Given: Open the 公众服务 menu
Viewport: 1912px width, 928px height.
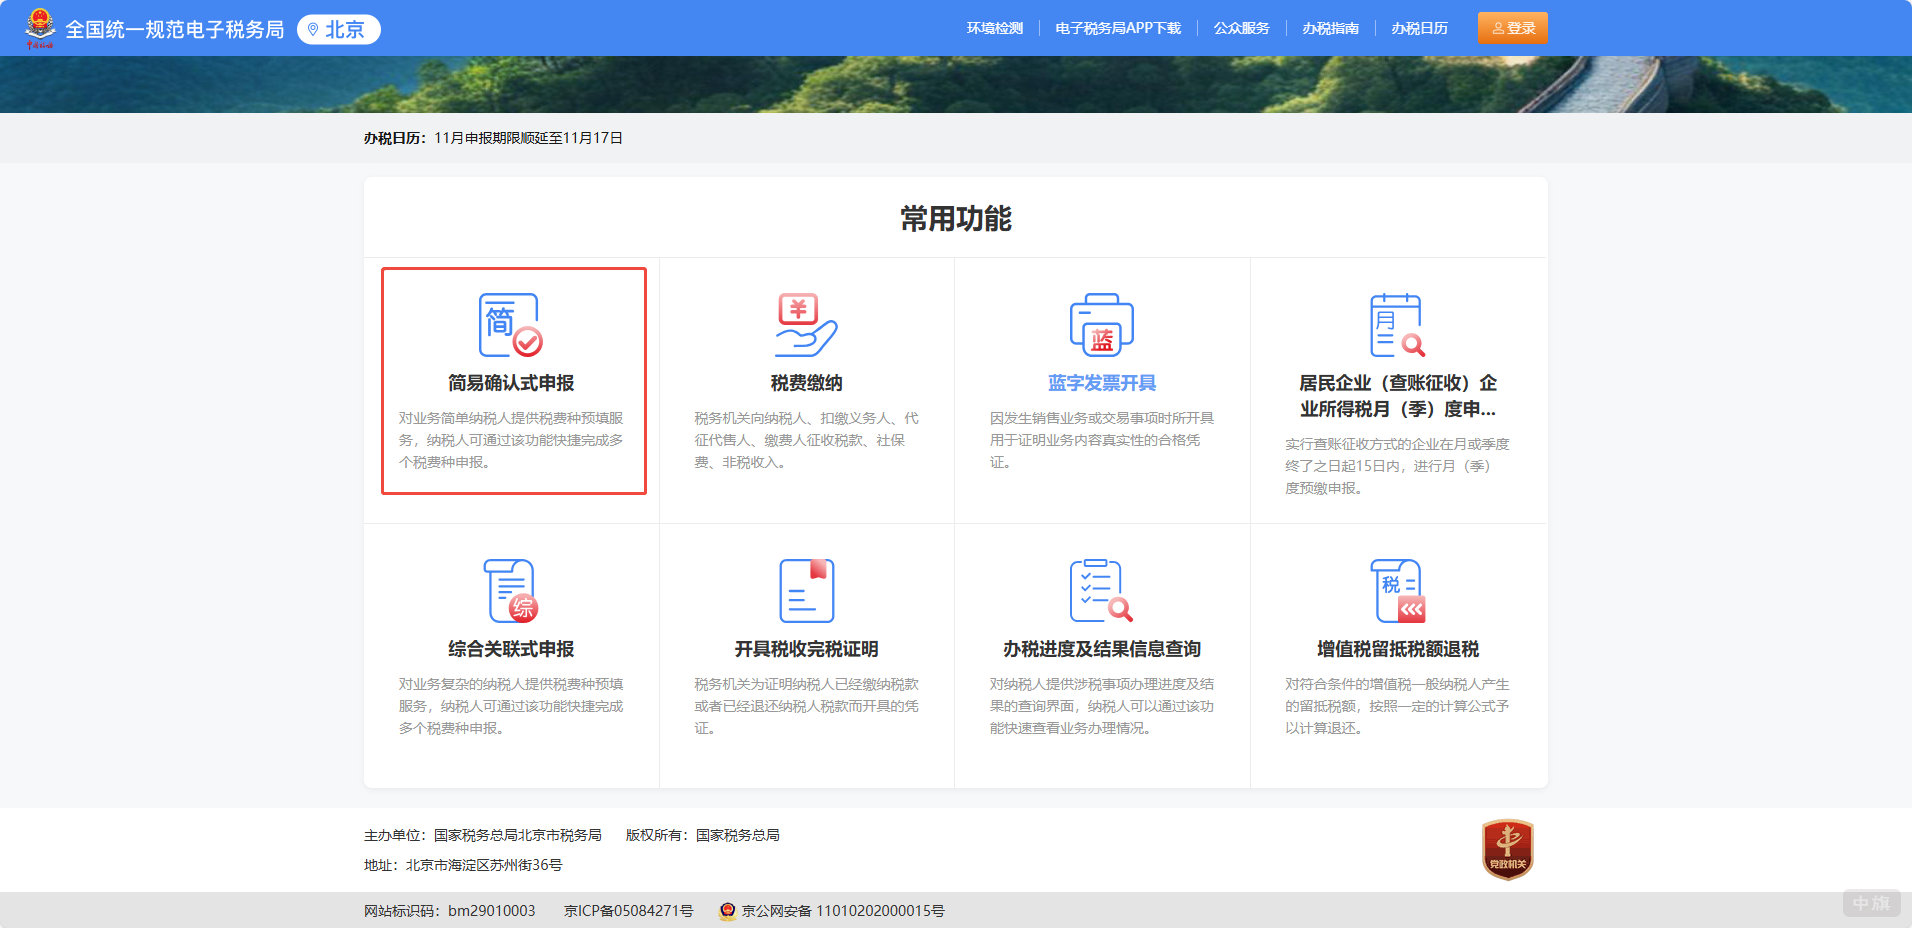Looking at the screenshot, I should (x=1241, y=28).
